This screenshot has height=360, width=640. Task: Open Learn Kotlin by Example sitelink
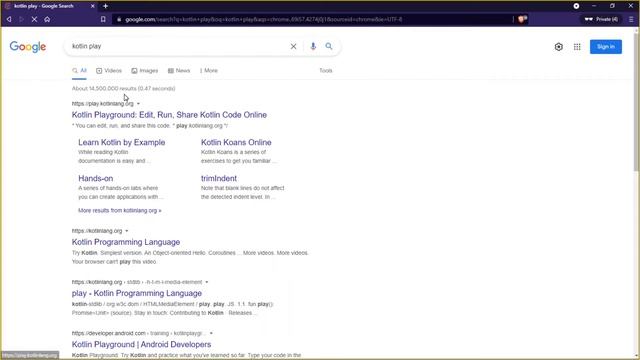click(122, 142)
